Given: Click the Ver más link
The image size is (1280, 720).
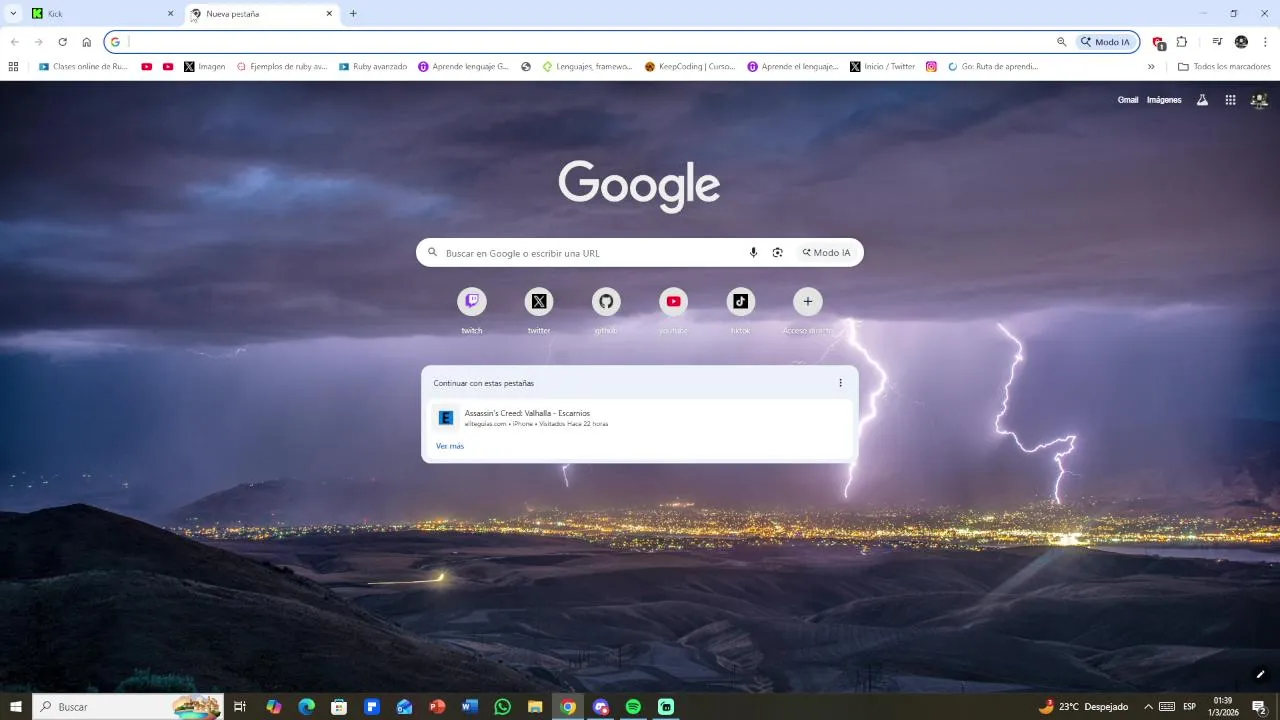Looking at the screenshot, I should [x=450, y=446].
